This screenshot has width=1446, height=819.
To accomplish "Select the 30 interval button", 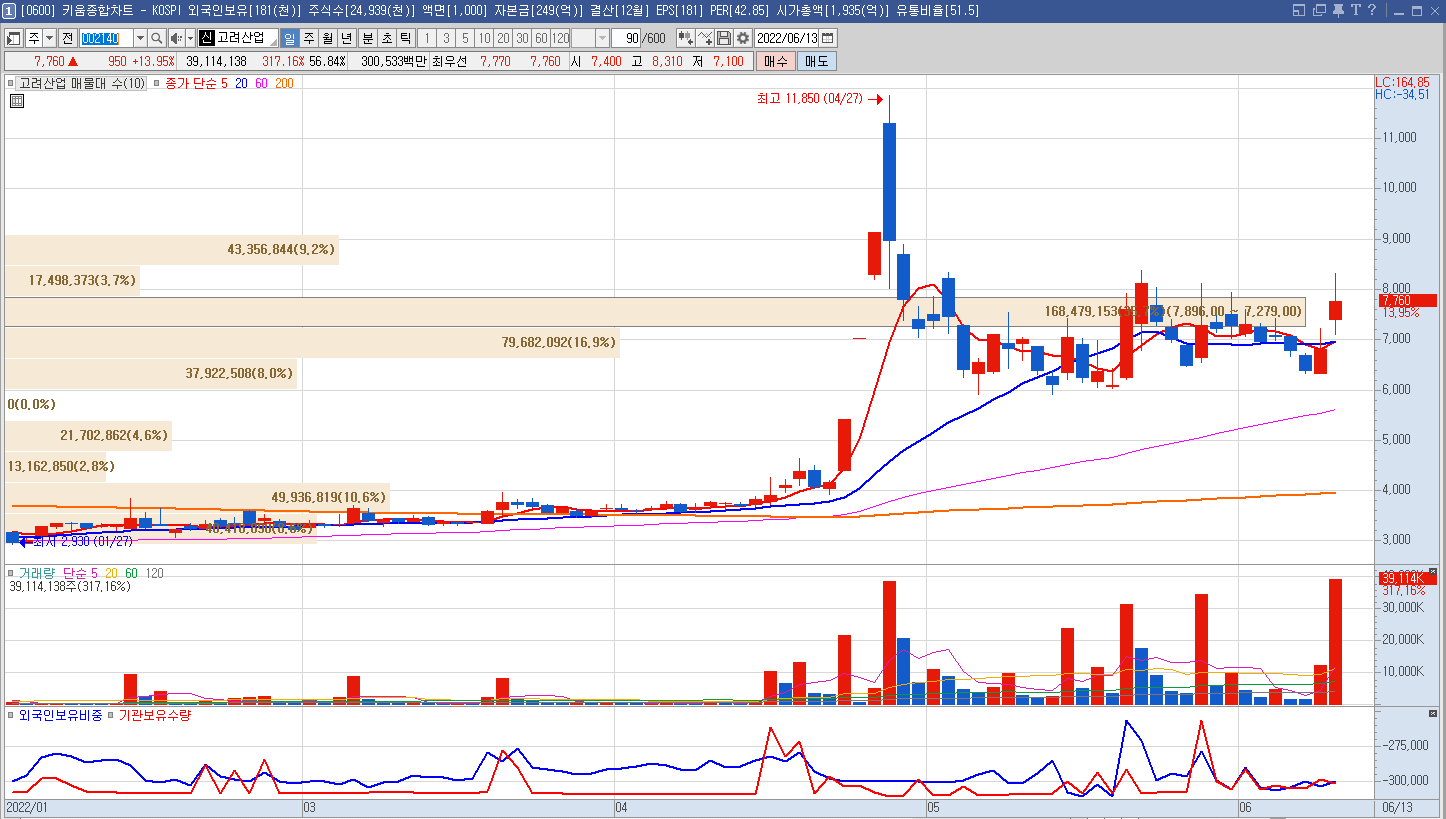I will click(522, 38).
